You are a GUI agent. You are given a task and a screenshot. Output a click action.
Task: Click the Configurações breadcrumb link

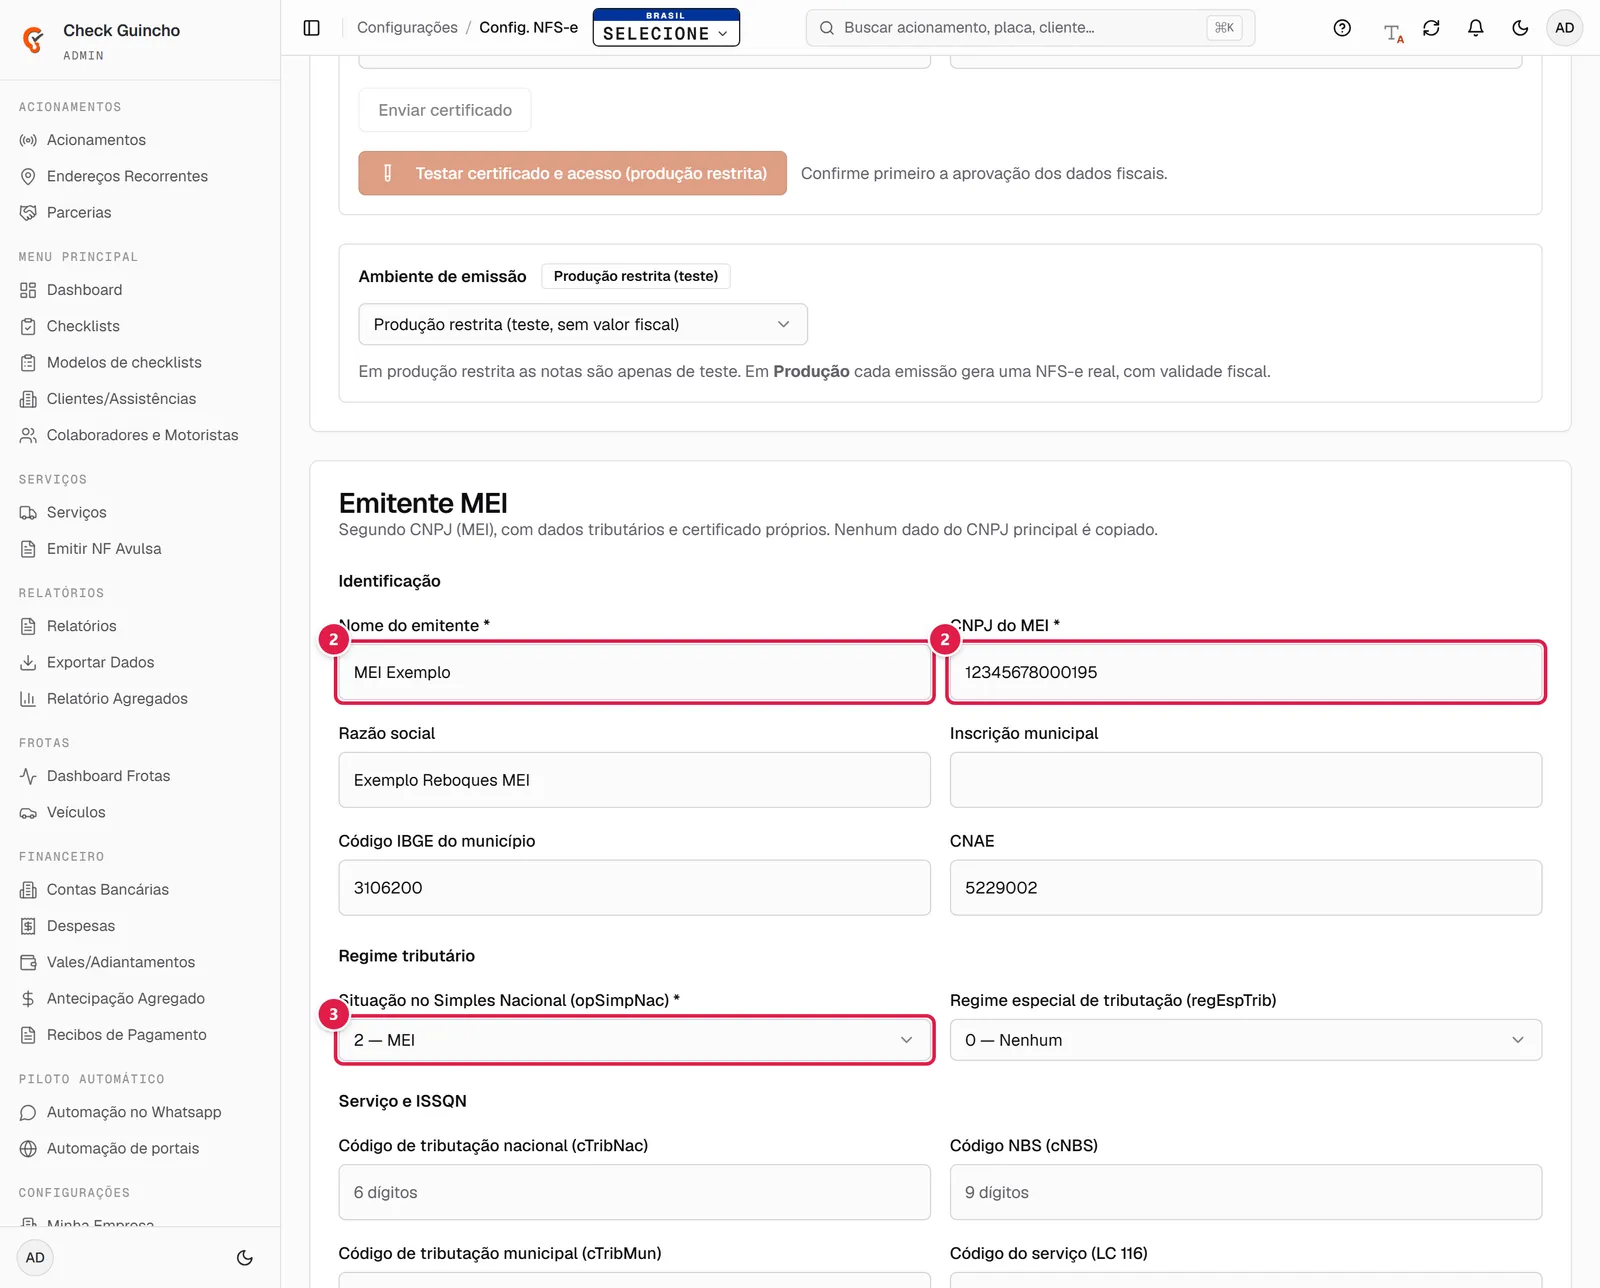pos(407,27)
